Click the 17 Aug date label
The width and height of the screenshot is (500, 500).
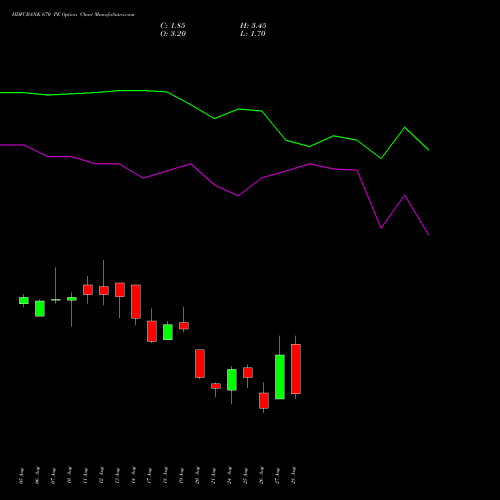(149, 476)
